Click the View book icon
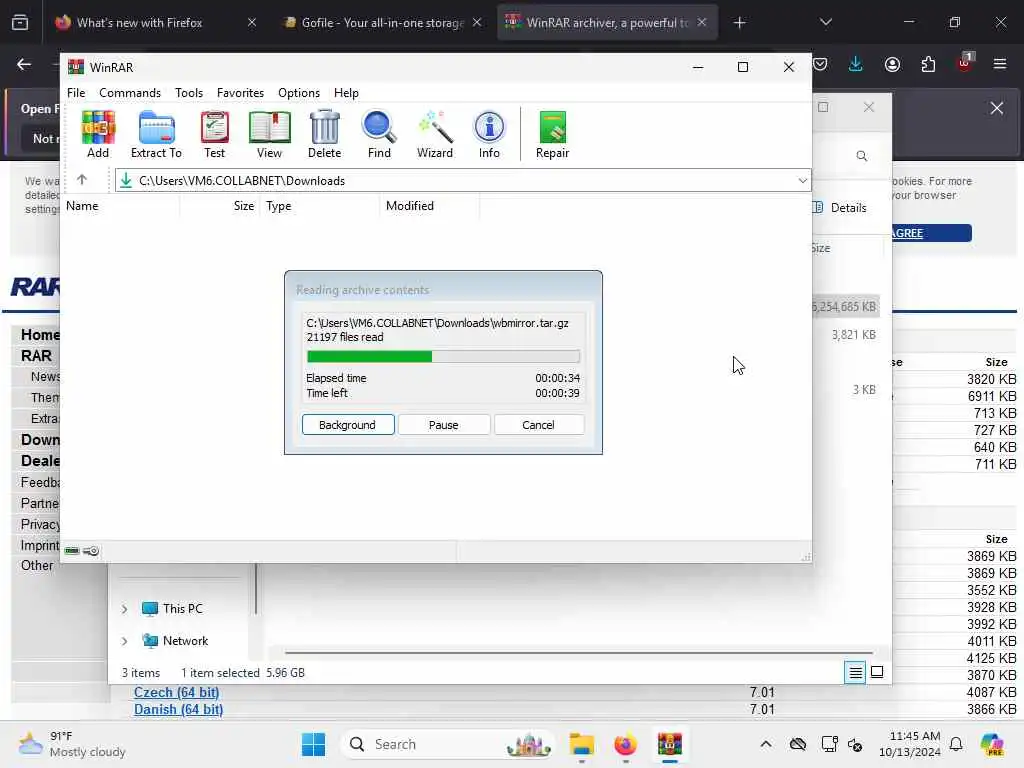1024x768 pixels. [x=269, y=134]
